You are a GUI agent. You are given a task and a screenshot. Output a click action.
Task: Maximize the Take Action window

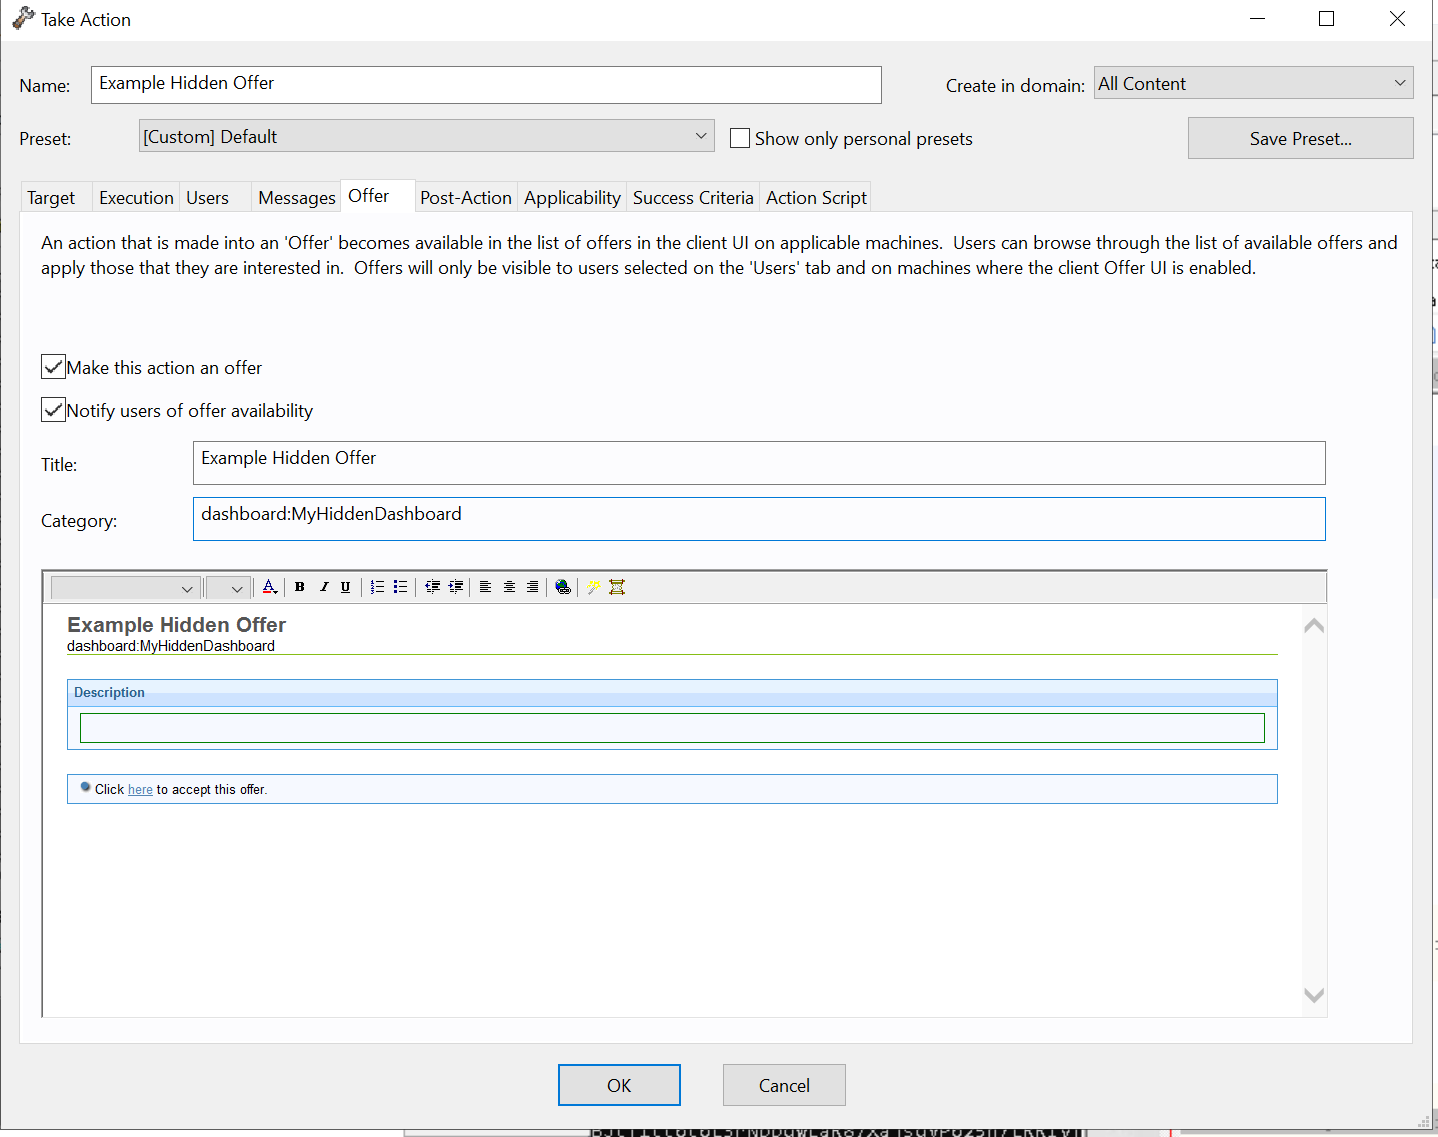pos(1327,19)
